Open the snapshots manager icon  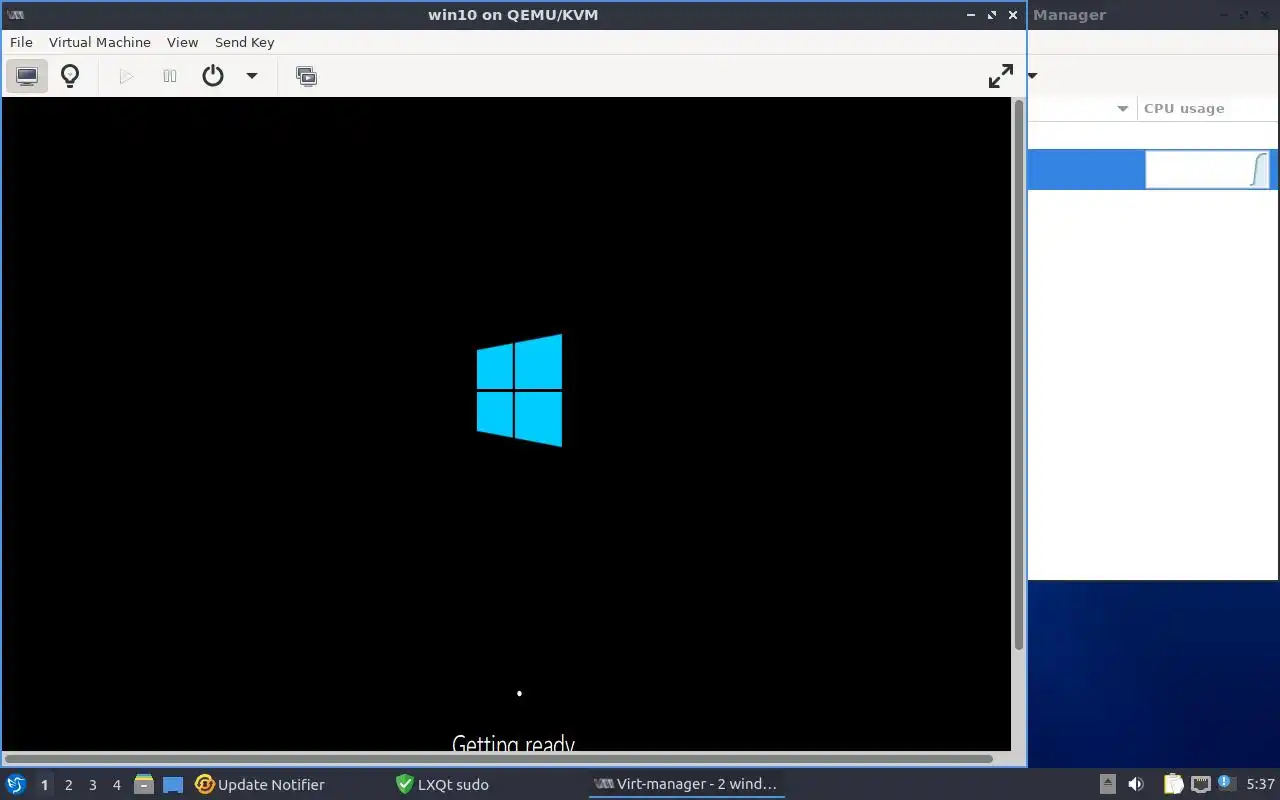[x=307, y=76]
